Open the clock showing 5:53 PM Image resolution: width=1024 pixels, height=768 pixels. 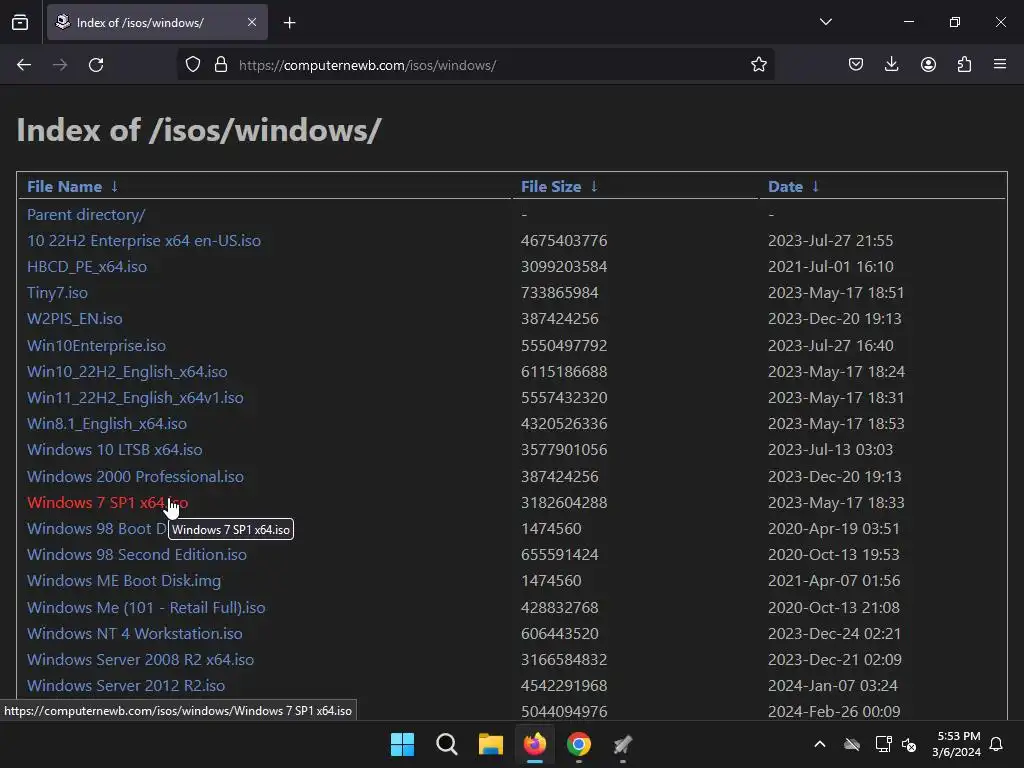[956, 744]
